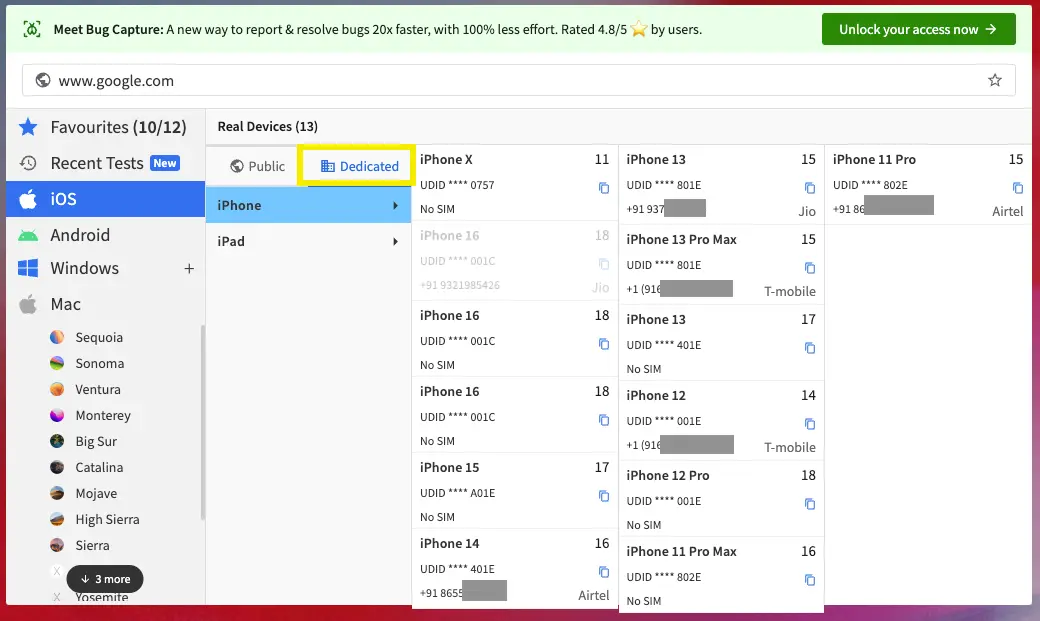
Task: Click the sidebar vertical scrollbar
Action: point(202,420)
